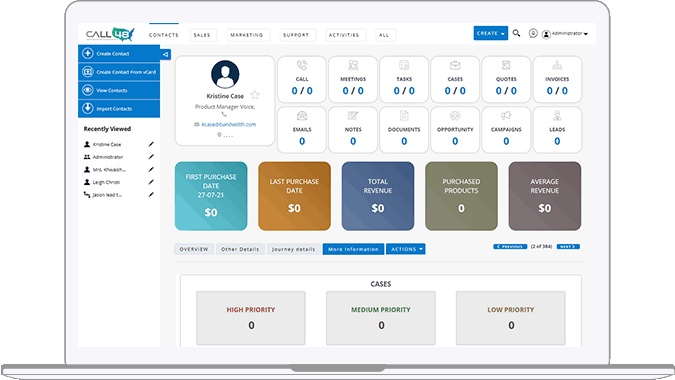Collapse the sidebar with arrow toggle
Screen dimensions: 675x380
pyautogui.click(x=165, y=54)
